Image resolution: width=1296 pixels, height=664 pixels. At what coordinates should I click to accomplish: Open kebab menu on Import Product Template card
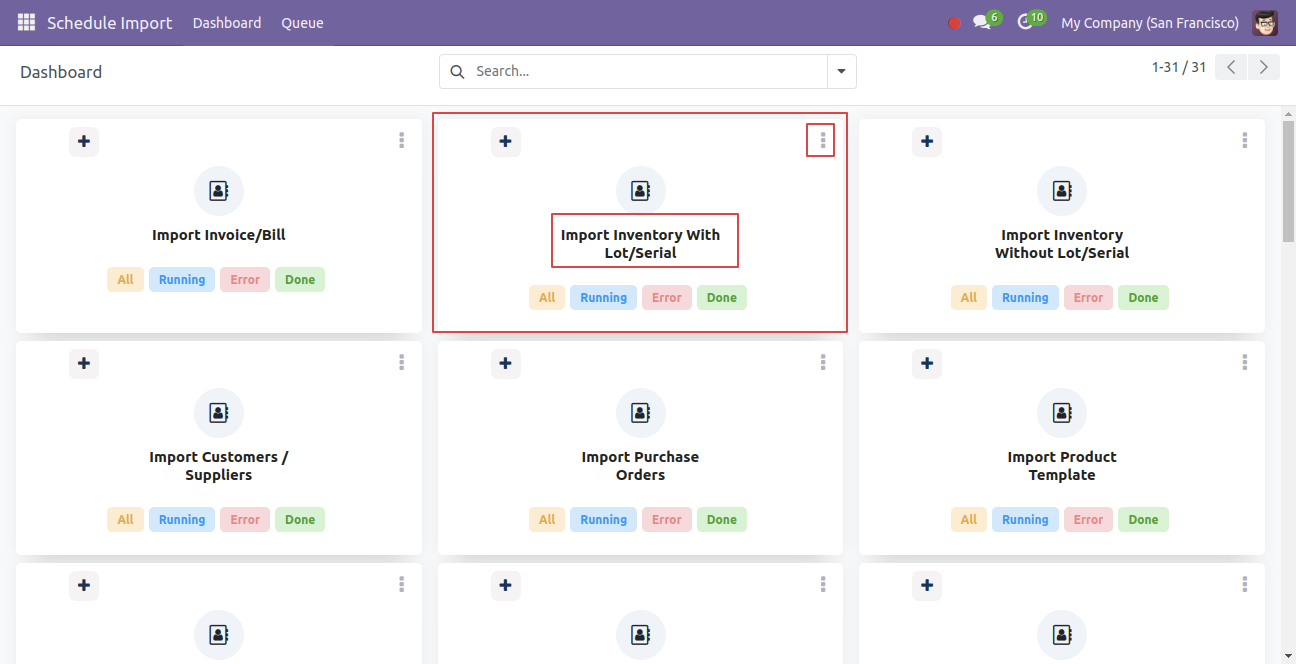1245,363
